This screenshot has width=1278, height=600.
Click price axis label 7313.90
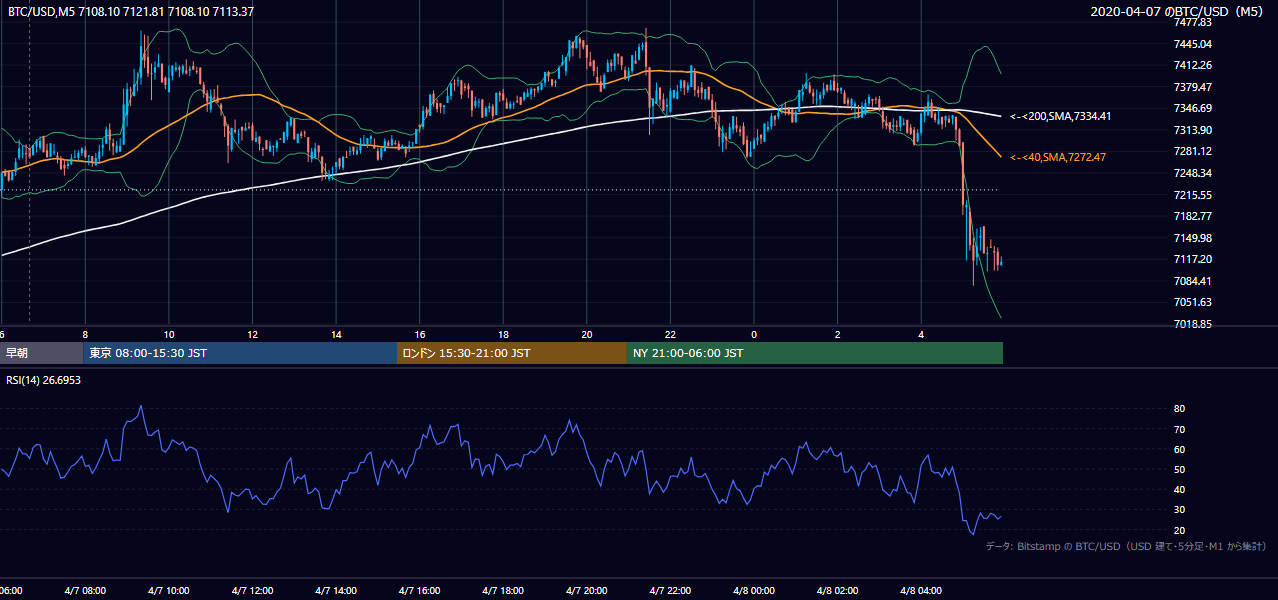[x=1193, y=130]
